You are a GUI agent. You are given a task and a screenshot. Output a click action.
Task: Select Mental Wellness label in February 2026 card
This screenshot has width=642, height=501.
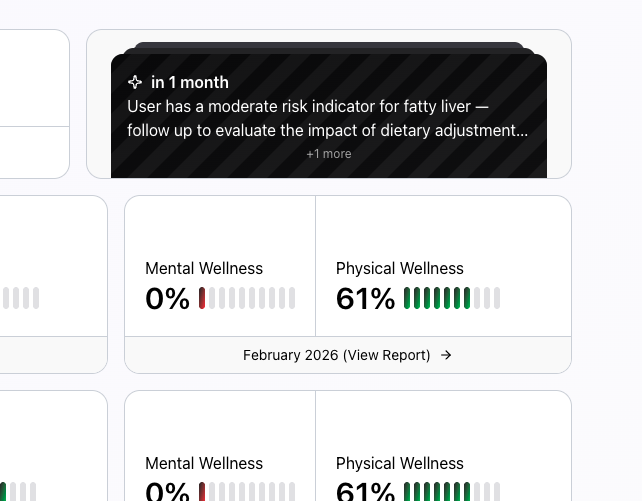coord(204,268)
